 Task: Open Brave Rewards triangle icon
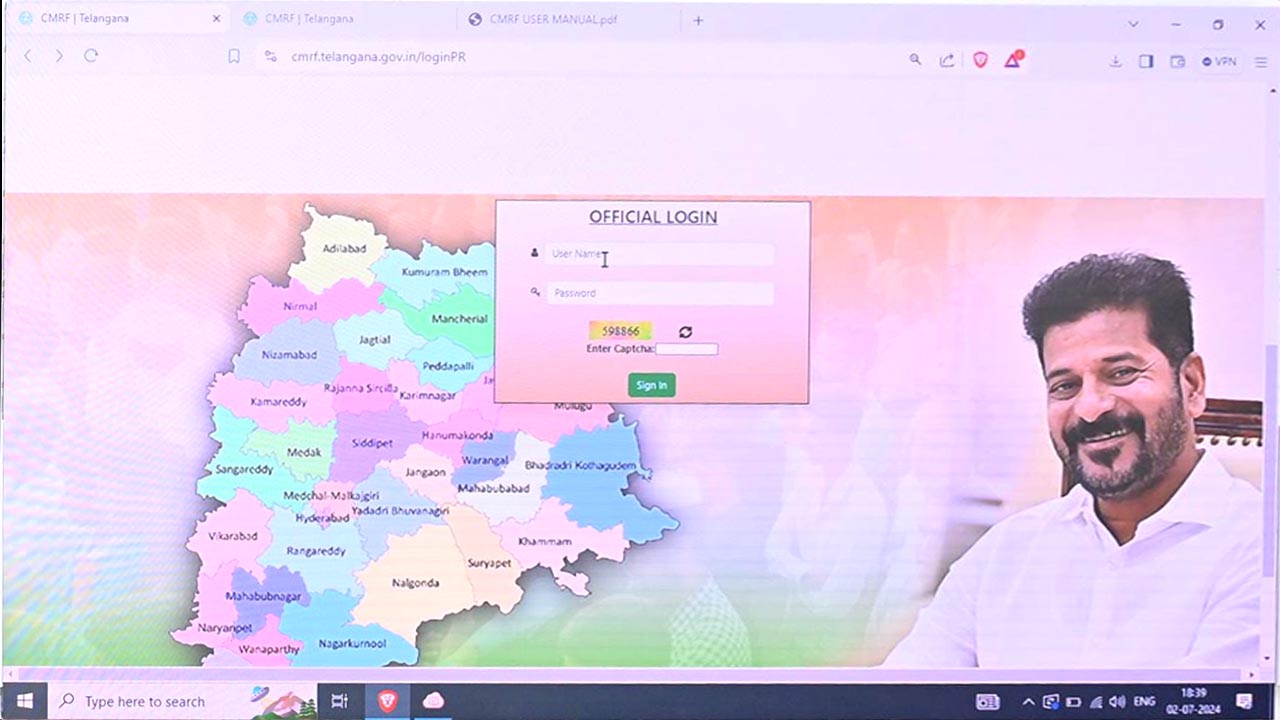(x=1013, y=60)
